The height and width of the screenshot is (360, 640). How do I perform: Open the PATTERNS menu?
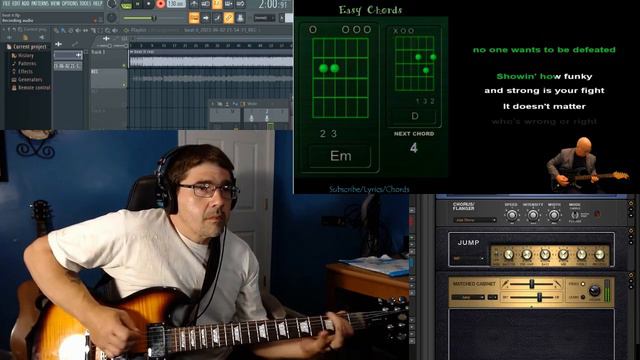pyautogui.click(x=40, y=4)
